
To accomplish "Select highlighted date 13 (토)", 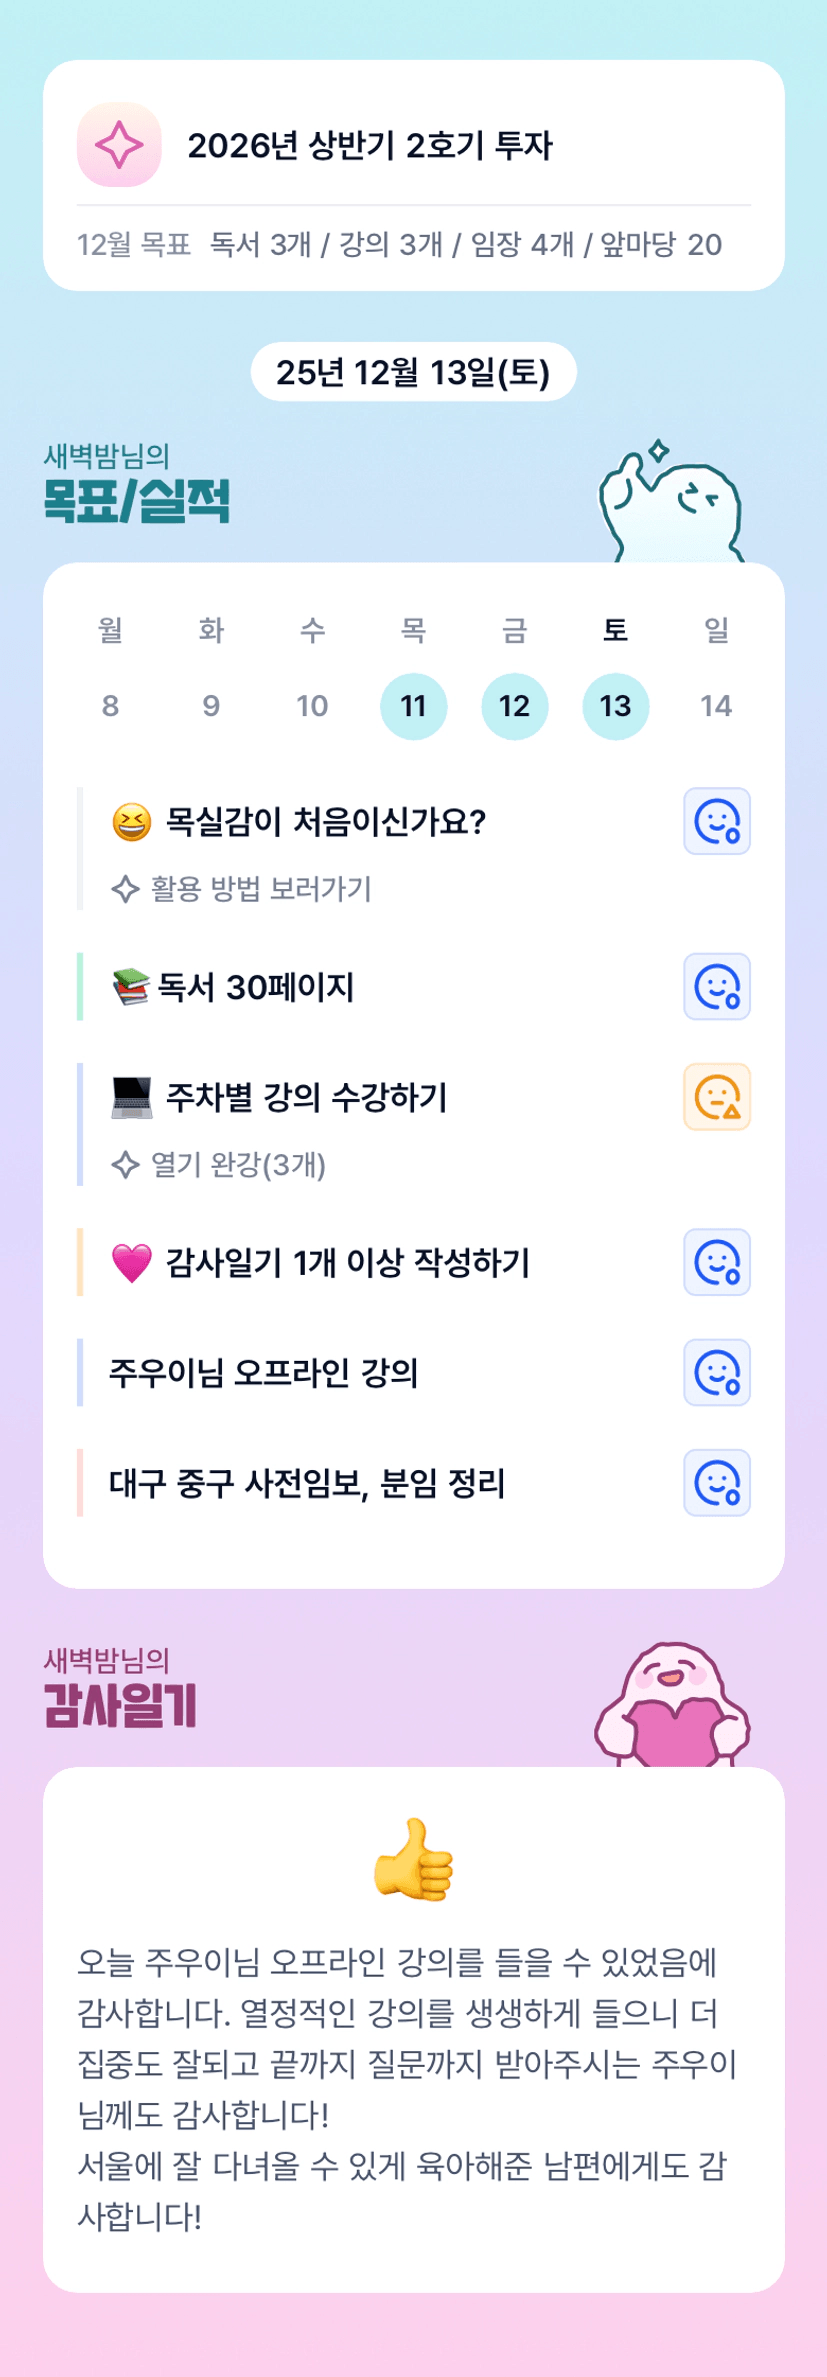I will pyautogui.click(x=615, y=706).
